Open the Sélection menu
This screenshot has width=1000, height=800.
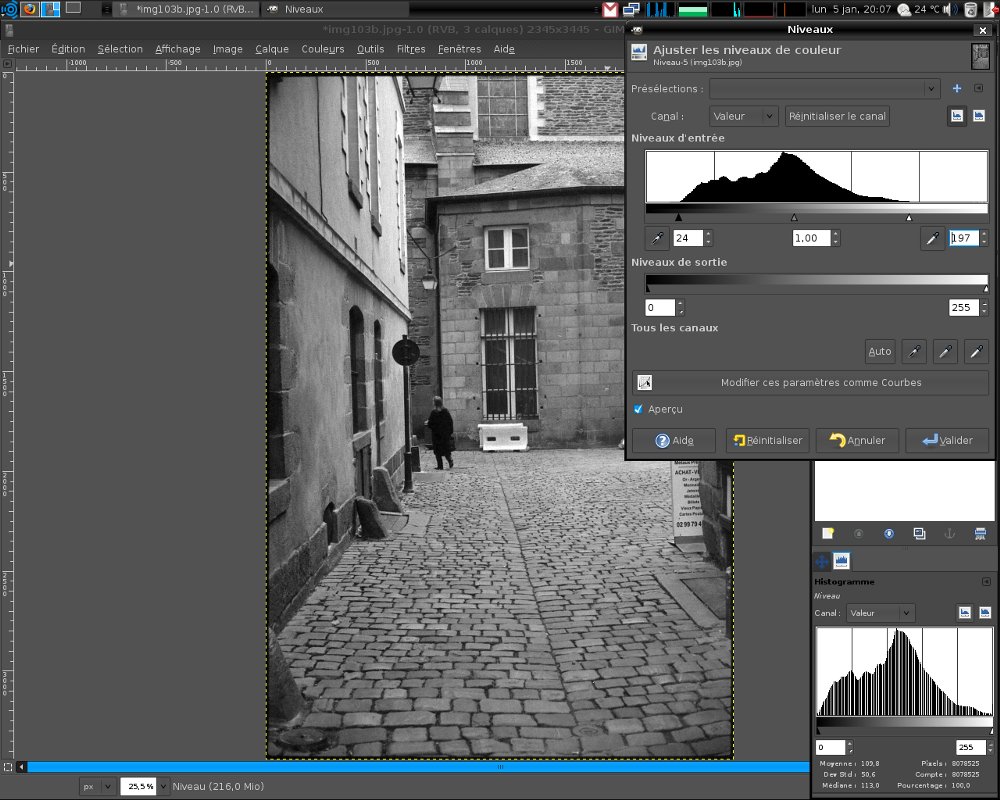[120, 49]
